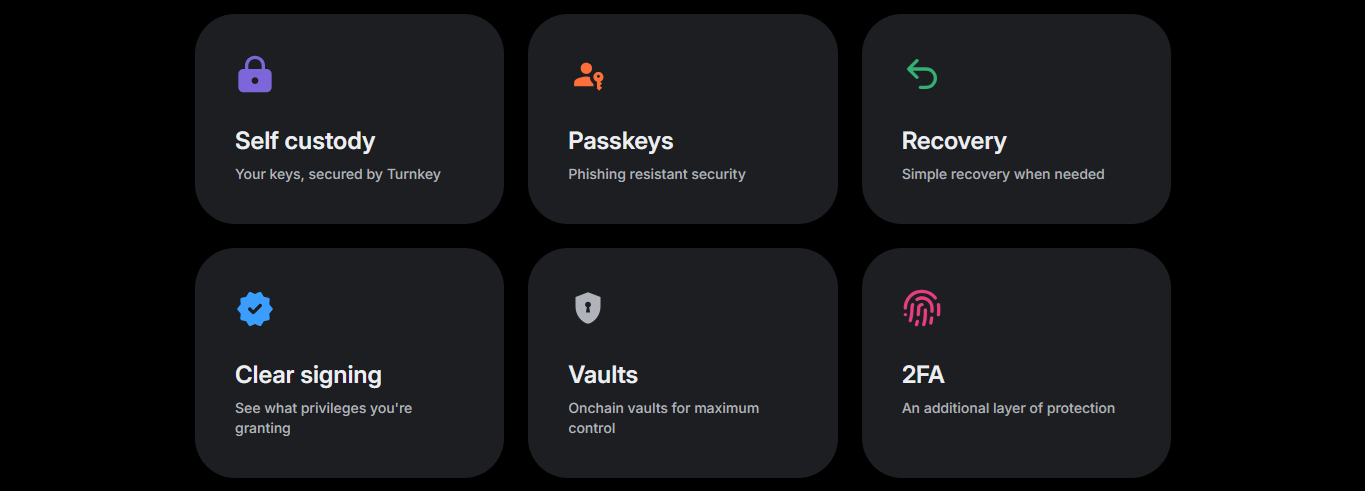
Task: Select the Passkeys heading
Action: pos(621,141)
